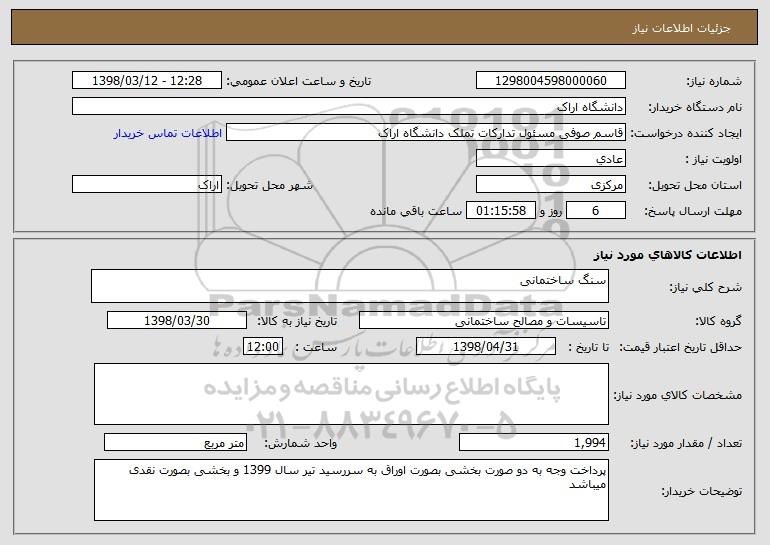Image resolution: width=770 pixels, height=545 pixels.
Task: Click the label نام دستگاه خریدار
Action: tap(695, 107)
